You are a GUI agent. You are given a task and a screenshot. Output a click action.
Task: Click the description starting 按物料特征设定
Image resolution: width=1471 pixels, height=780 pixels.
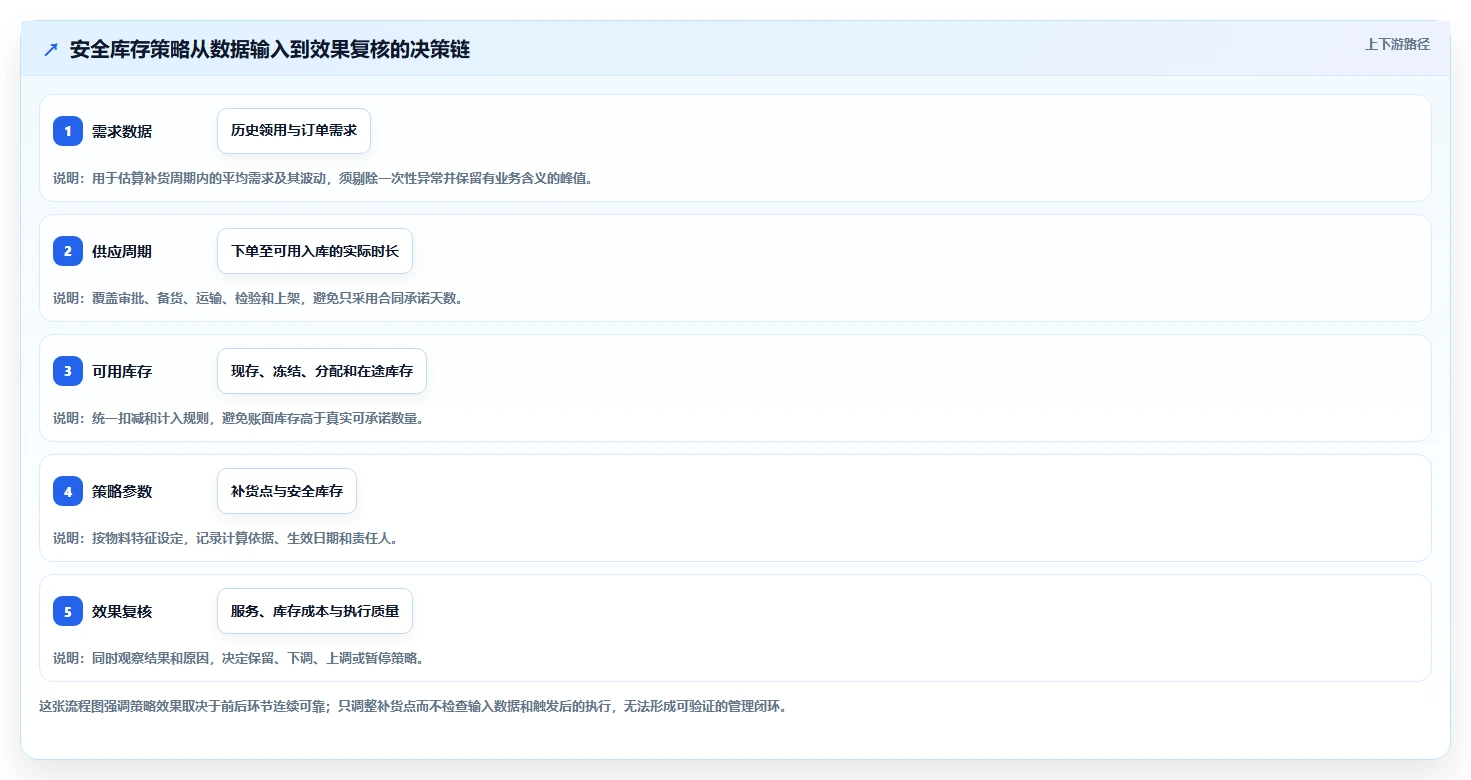point(226,538)
